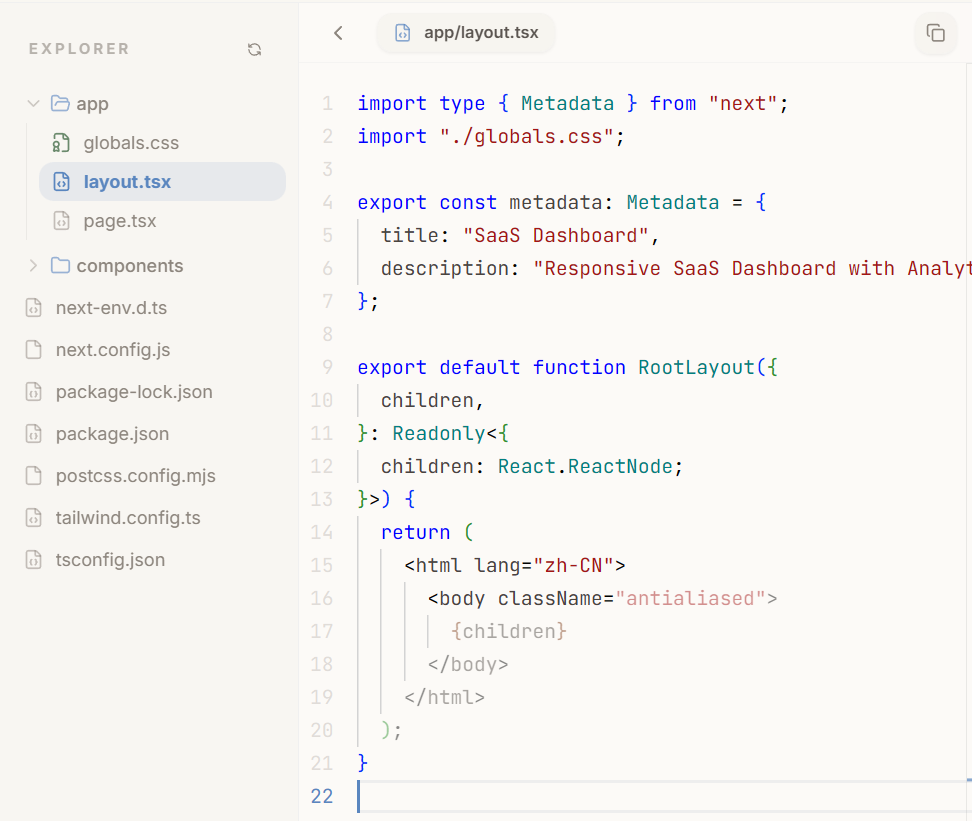Select layout.tsx in the file tree
The height and width of the screenshot is (821, 972).
point(127,182)
